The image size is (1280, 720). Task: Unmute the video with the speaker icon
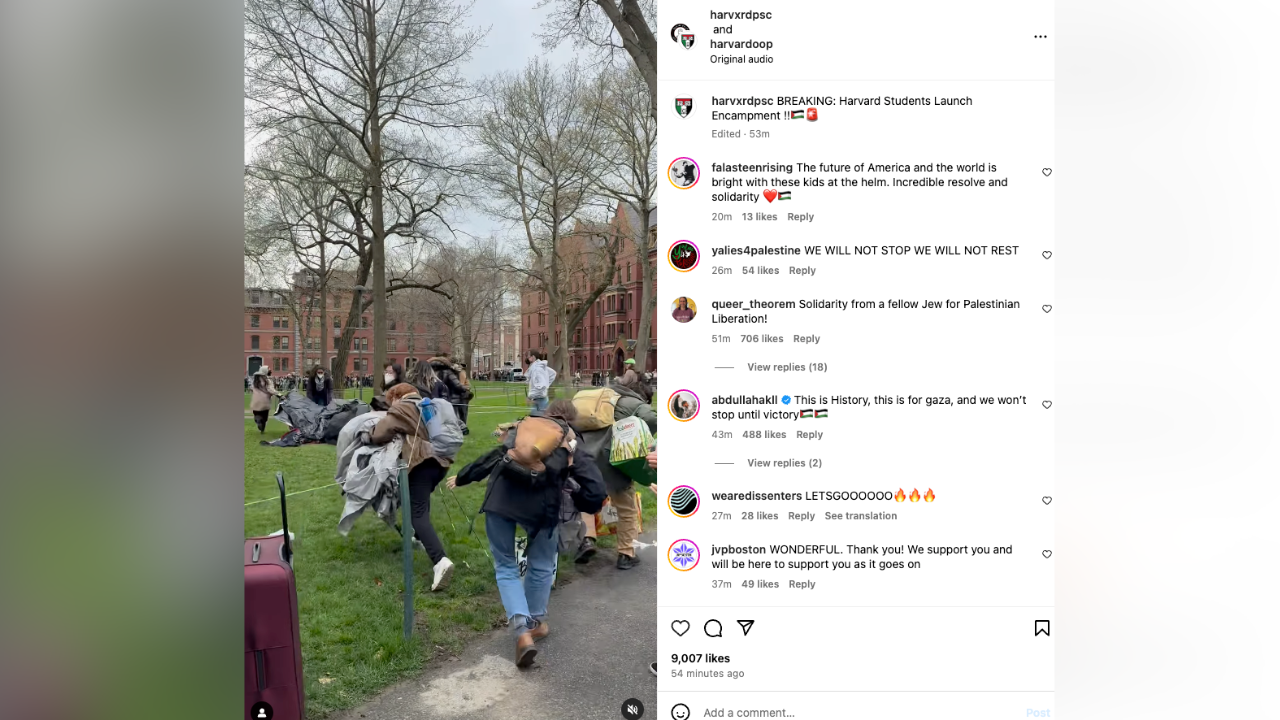pos(632,709)
